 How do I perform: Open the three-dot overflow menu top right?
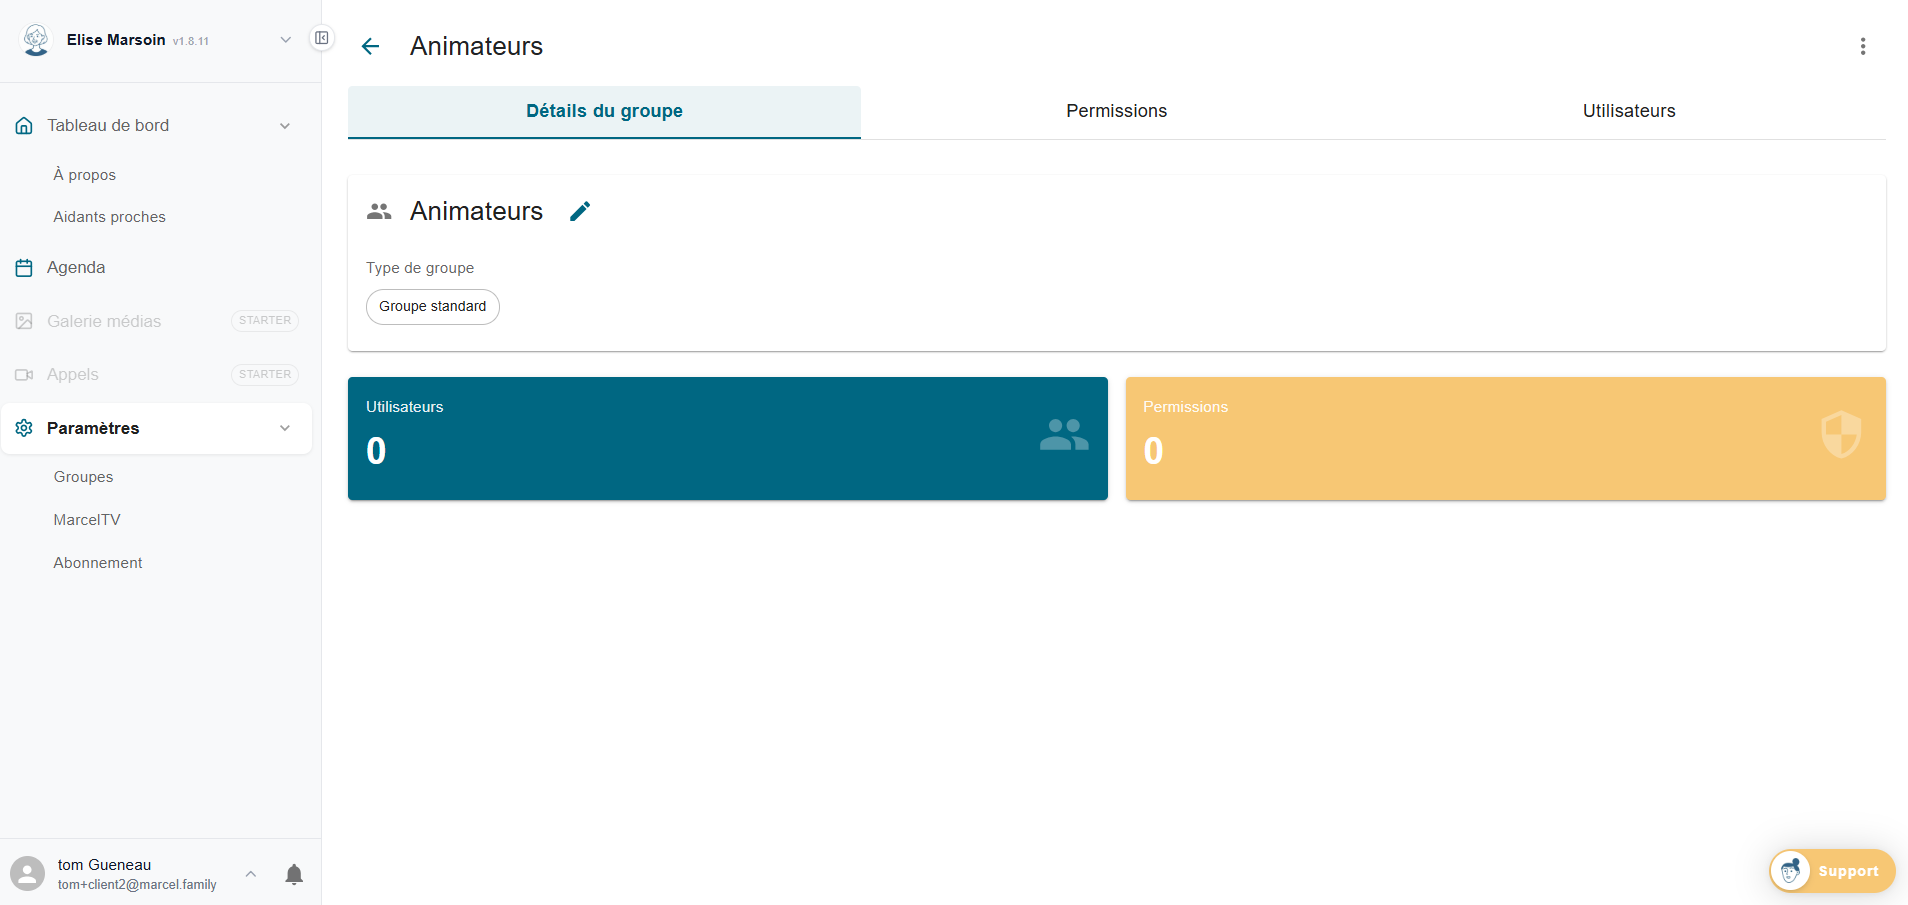coord(1862,45)
